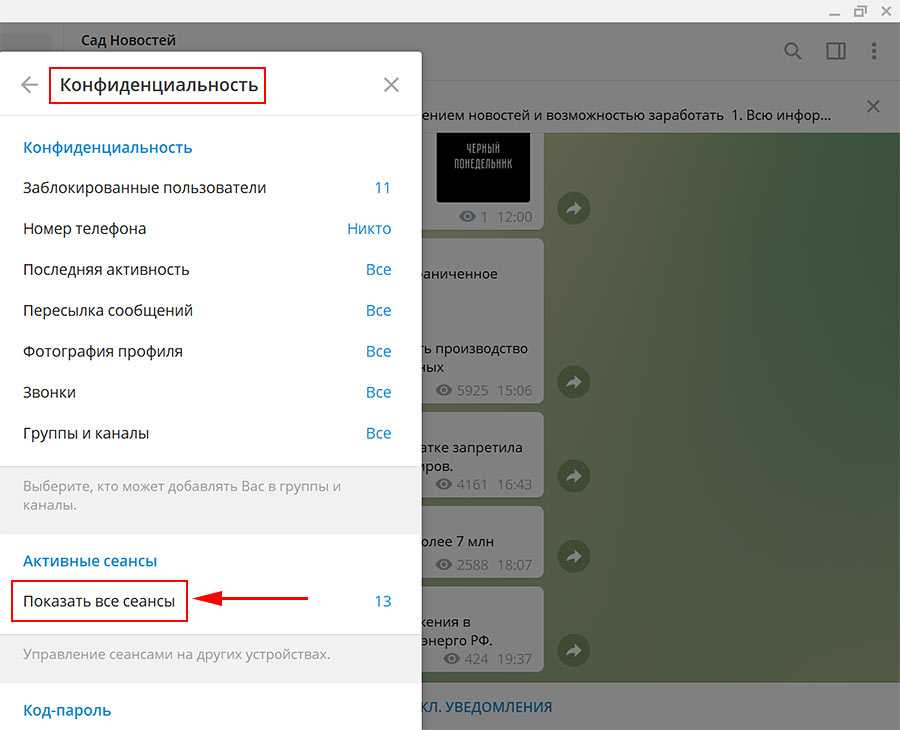Open Пересылка сообщений privacy setting
The image size is (900, 730).
click(207, 311)
